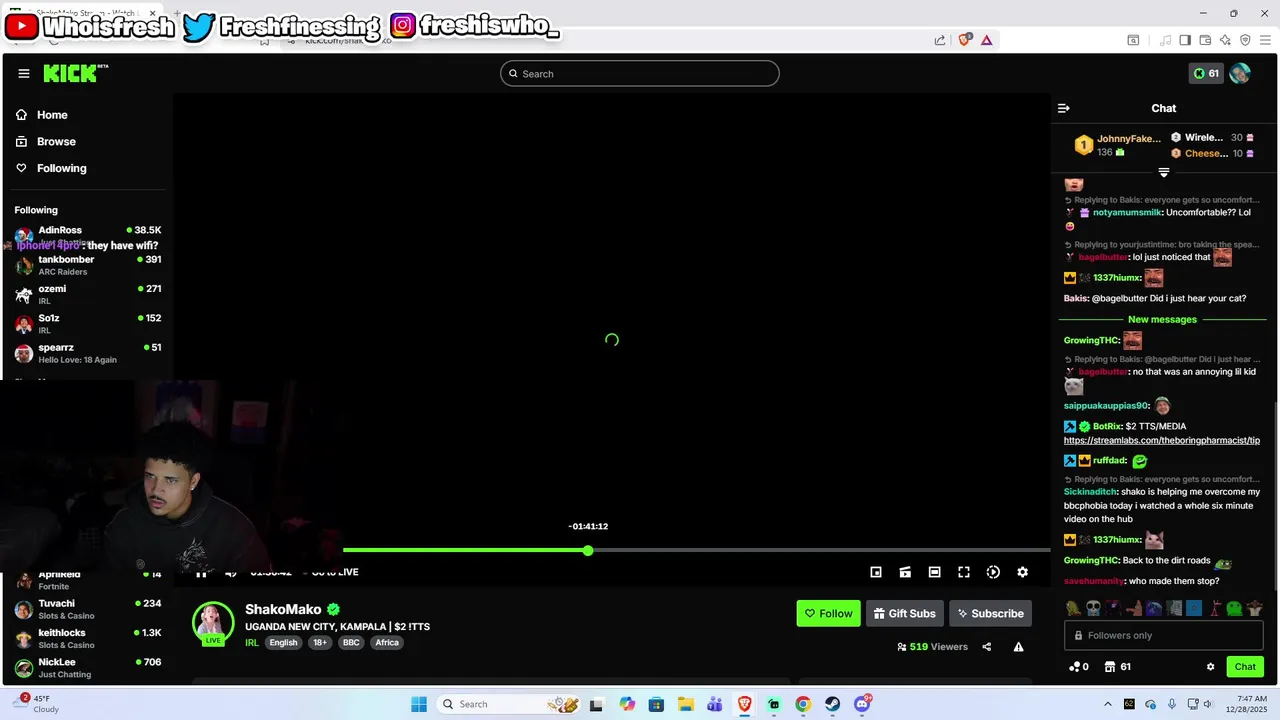Open NickLee channel in sidebar
This screenshot has width=1280, height=720.
87,668
